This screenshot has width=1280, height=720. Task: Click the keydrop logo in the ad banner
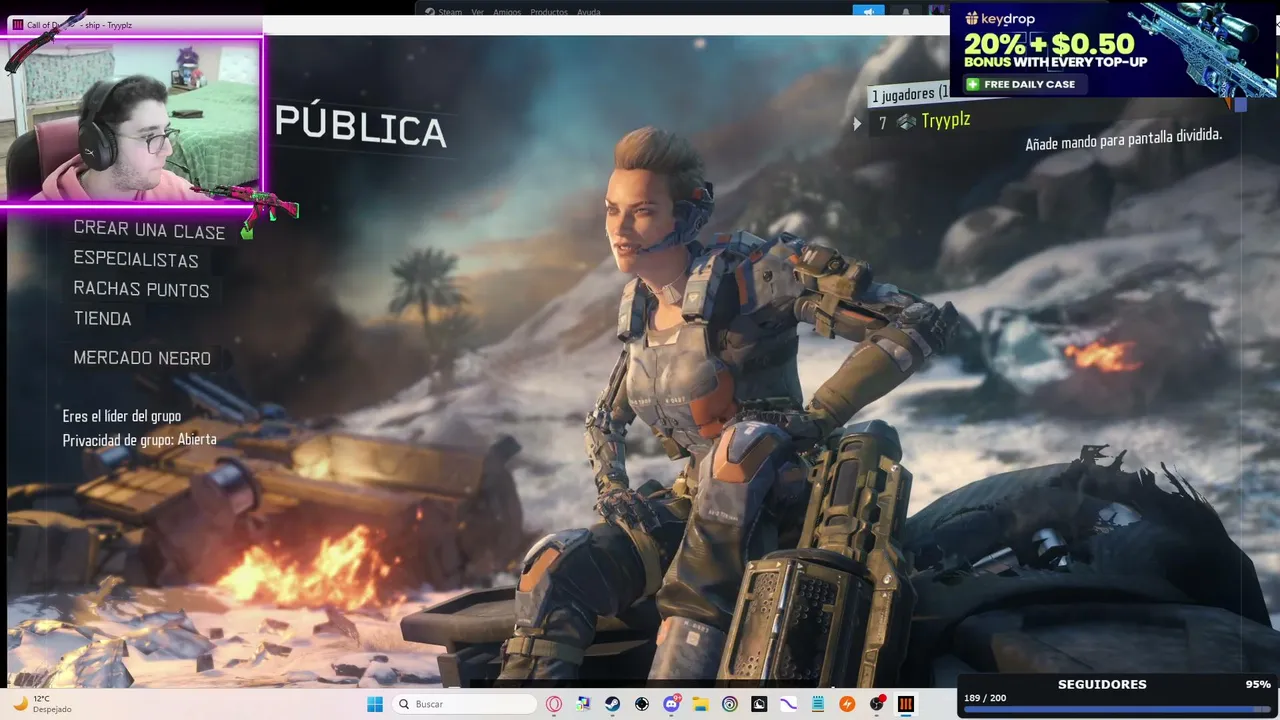point(1000,19)
